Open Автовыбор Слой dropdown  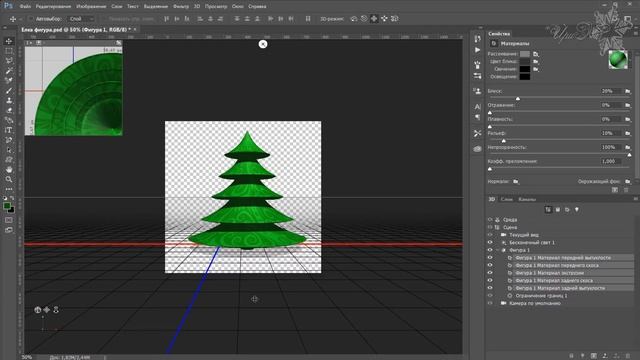[x=80, y=19]
